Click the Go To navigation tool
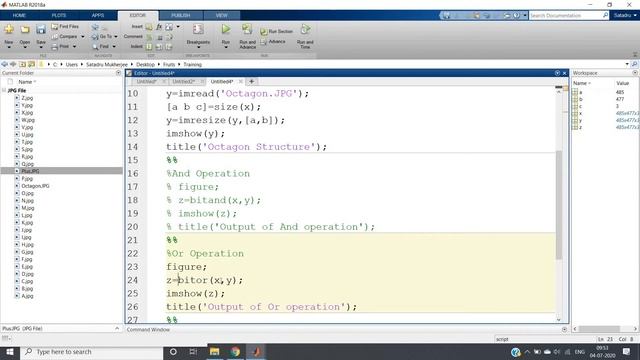Screen dimensions: 640x360 coord(102,37)
